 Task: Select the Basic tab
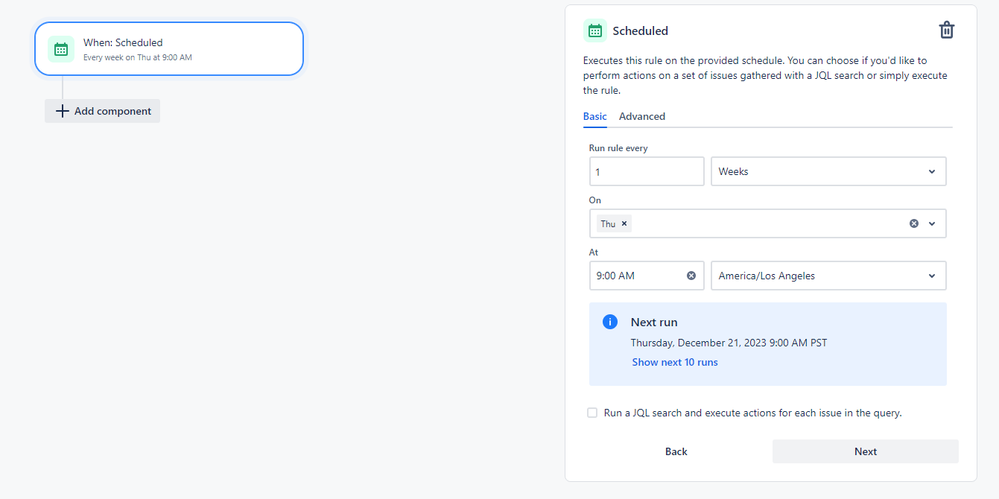coord(595,116)
